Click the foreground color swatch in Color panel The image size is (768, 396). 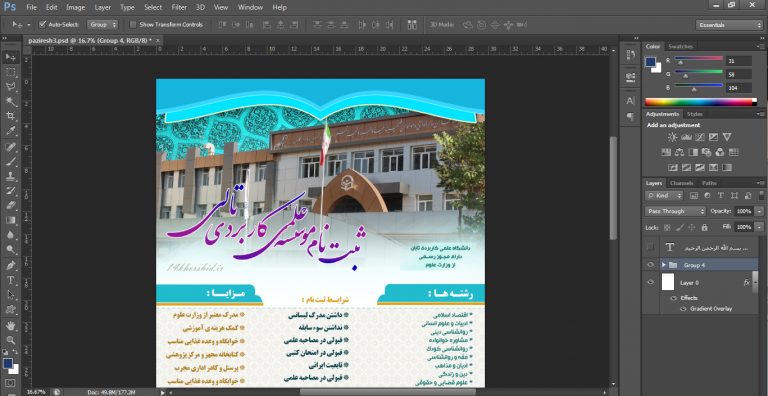point(650,62)
